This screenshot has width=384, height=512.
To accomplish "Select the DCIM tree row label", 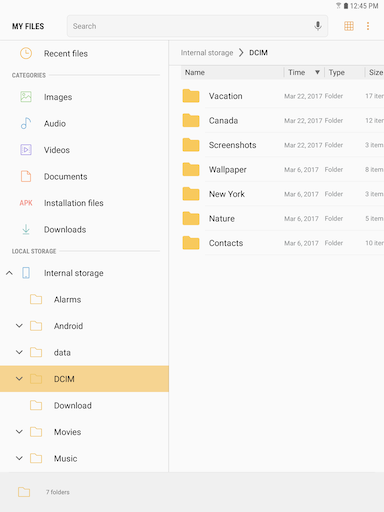I will (64, 379).
